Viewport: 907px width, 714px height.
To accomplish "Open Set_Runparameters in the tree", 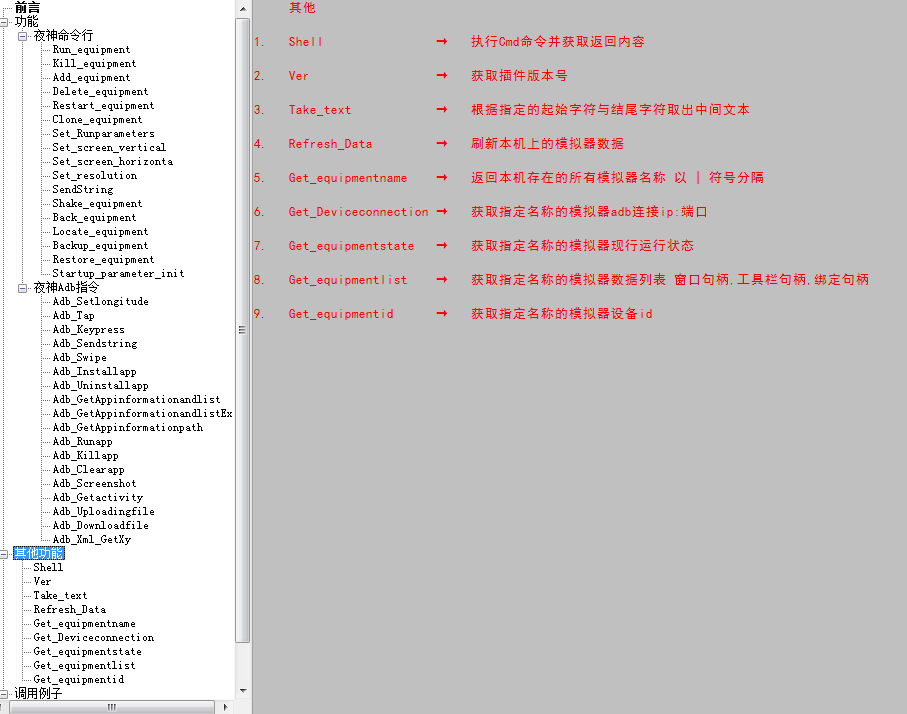I will tap(104, 134).
